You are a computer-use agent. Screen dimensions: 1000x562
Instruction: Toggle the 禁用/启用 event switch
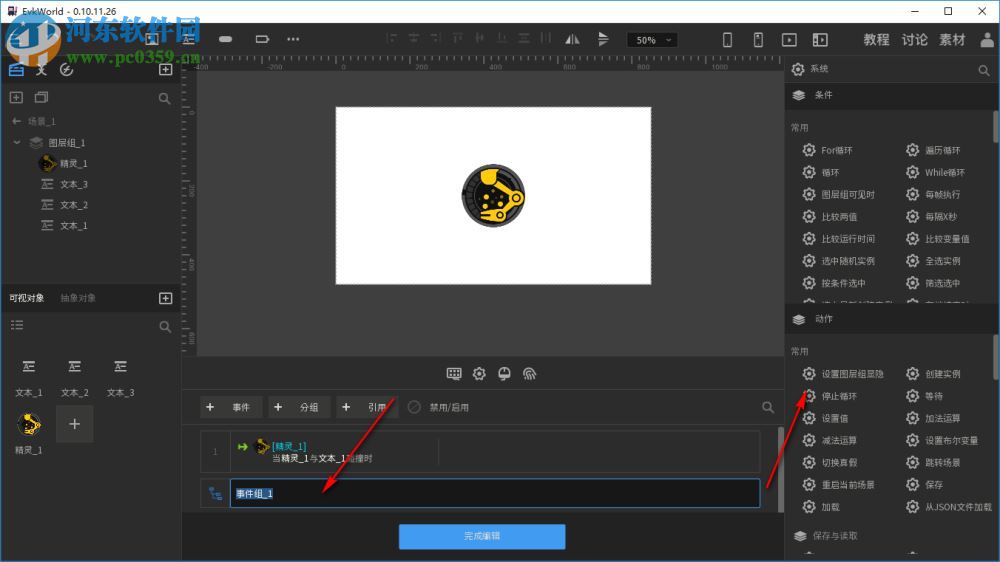[x=414, y=407]
